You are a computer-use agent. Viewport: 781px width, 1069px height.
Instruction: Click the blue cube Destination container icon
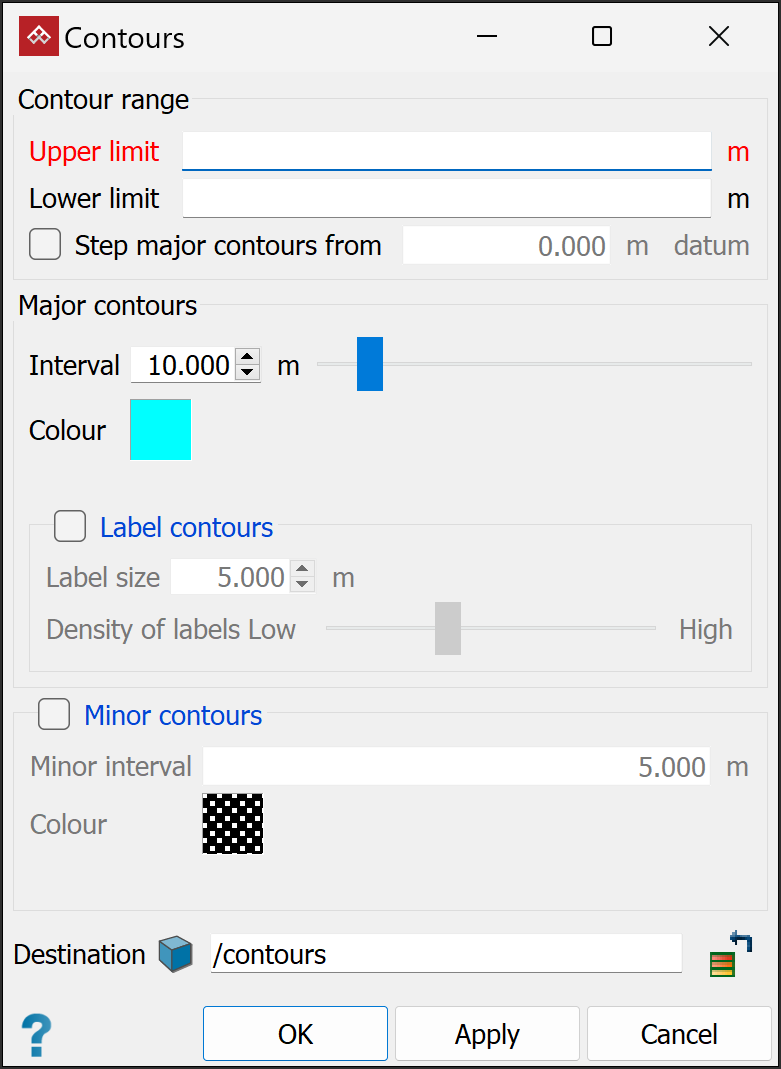pos(175,954)
